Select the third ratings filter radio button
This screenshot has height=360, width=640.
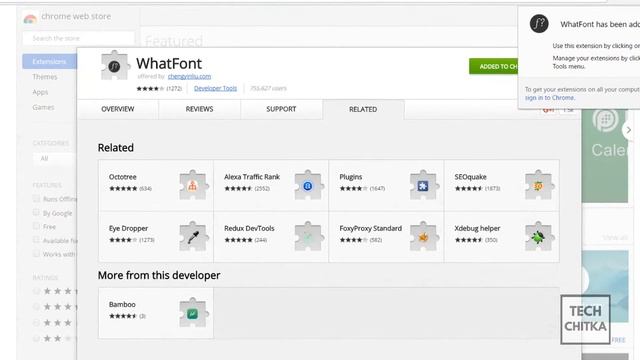point(36,322)
